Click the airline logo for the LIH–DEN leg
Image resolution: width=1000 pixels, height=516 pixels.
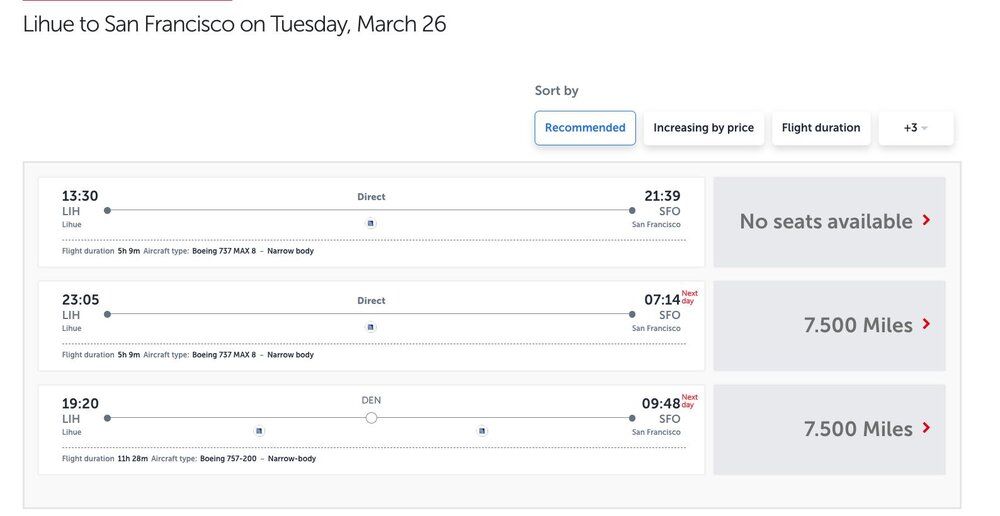pos(259,431)
